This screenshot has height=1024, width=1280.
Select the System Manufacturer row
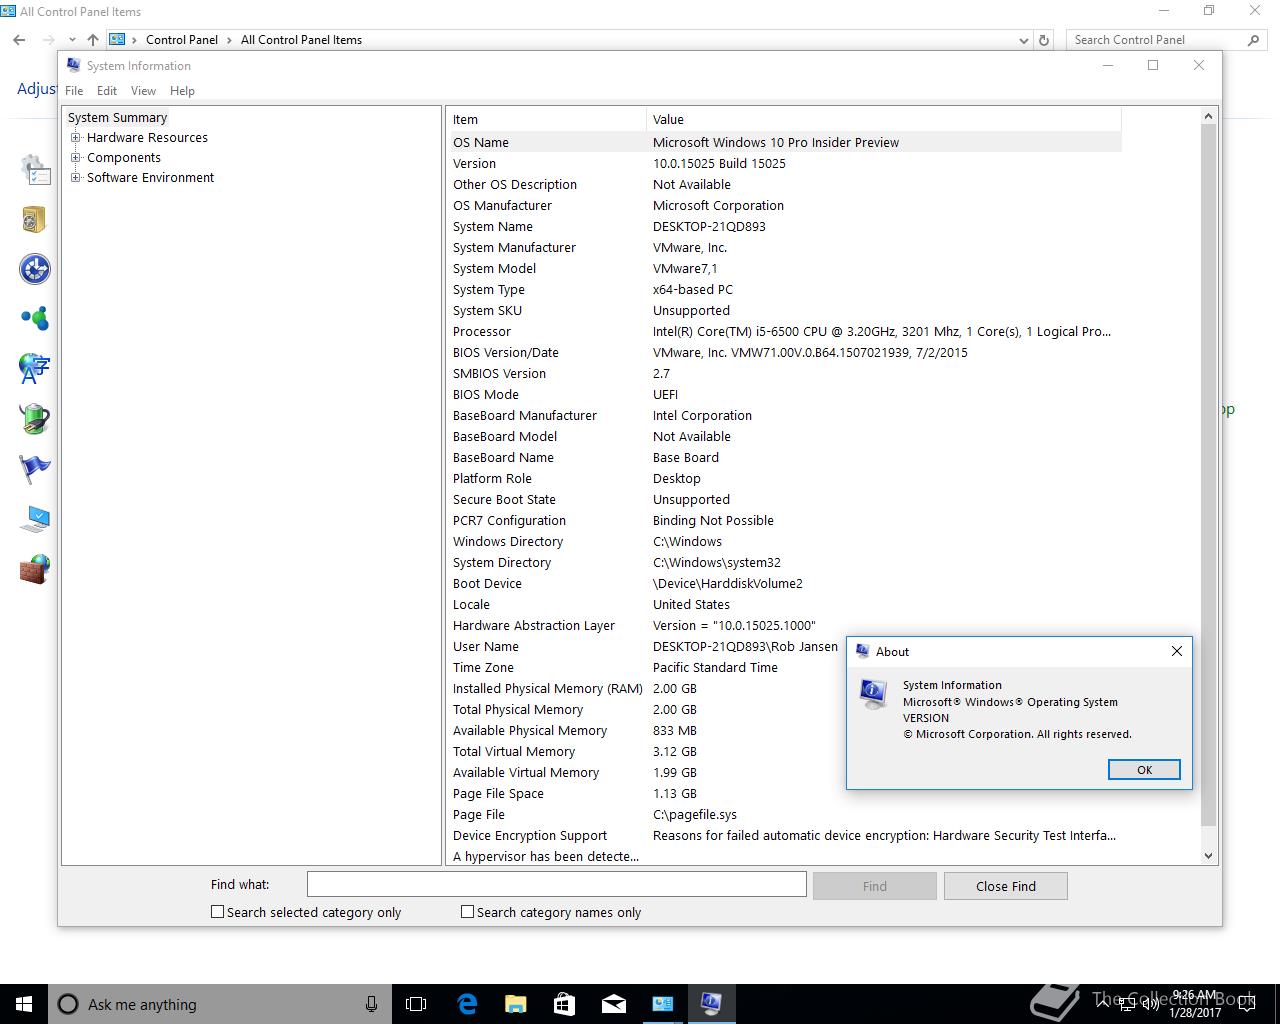coord(784,247)
